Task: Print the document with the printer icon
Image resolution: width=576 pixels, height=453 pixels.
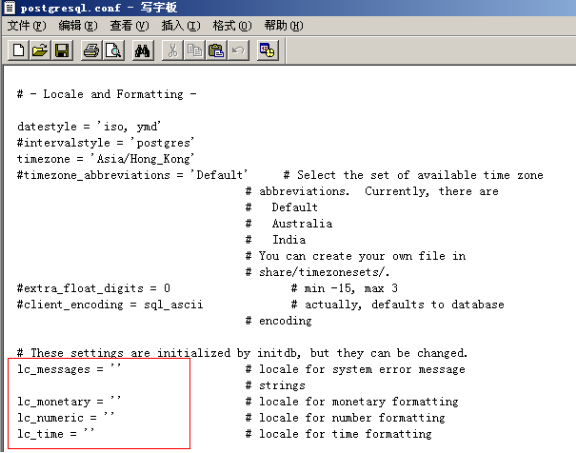Action: [91, 50]
